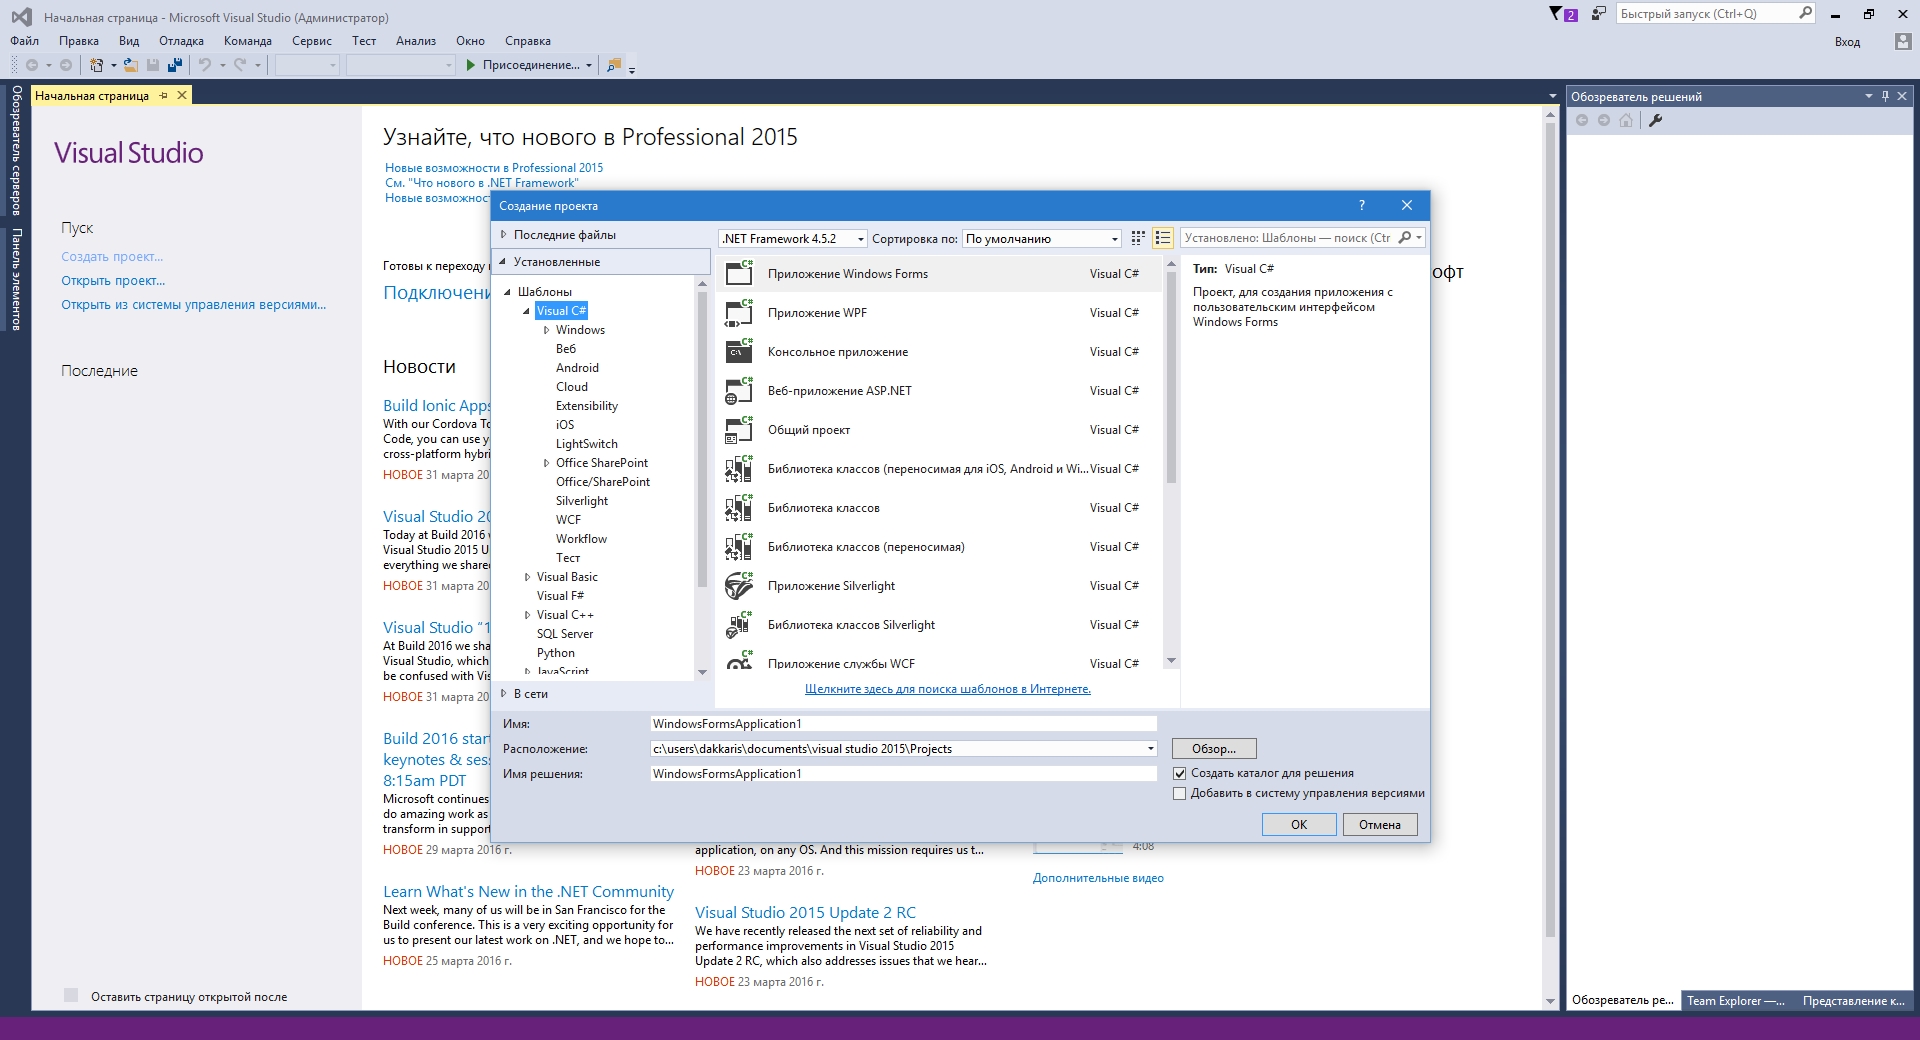The image size is (1920, 1040).
Task: Click the Обзор... browse button
Action: click(x=1214, y=748)
